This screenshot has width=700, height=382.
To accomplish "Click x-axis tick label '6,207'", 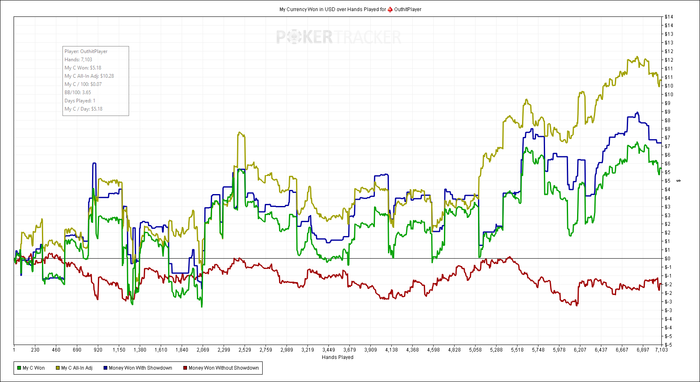I will click(579, 351).
